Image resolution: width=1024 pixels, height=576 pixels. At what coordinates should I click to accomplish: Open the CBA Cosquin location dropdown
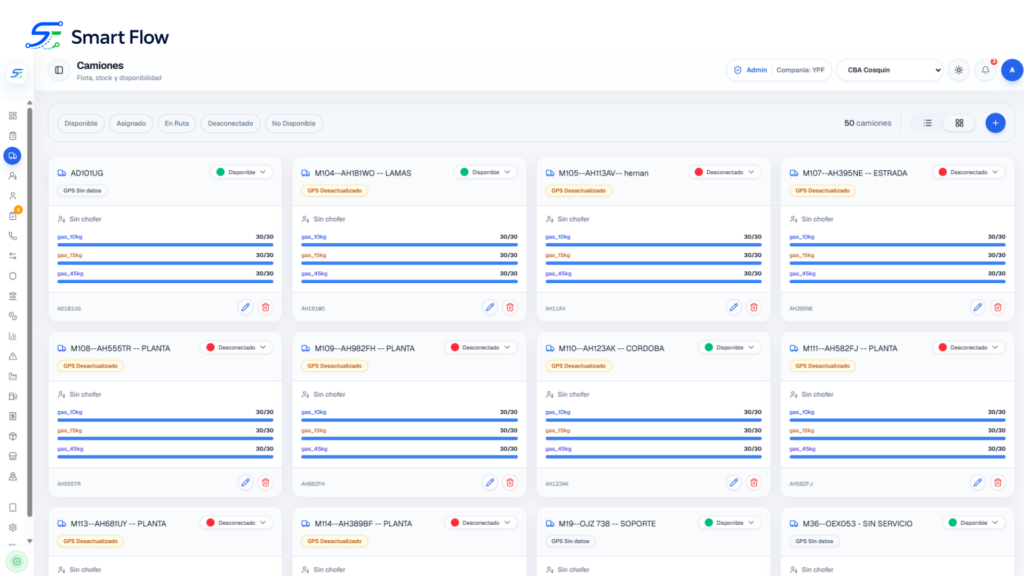890,70
